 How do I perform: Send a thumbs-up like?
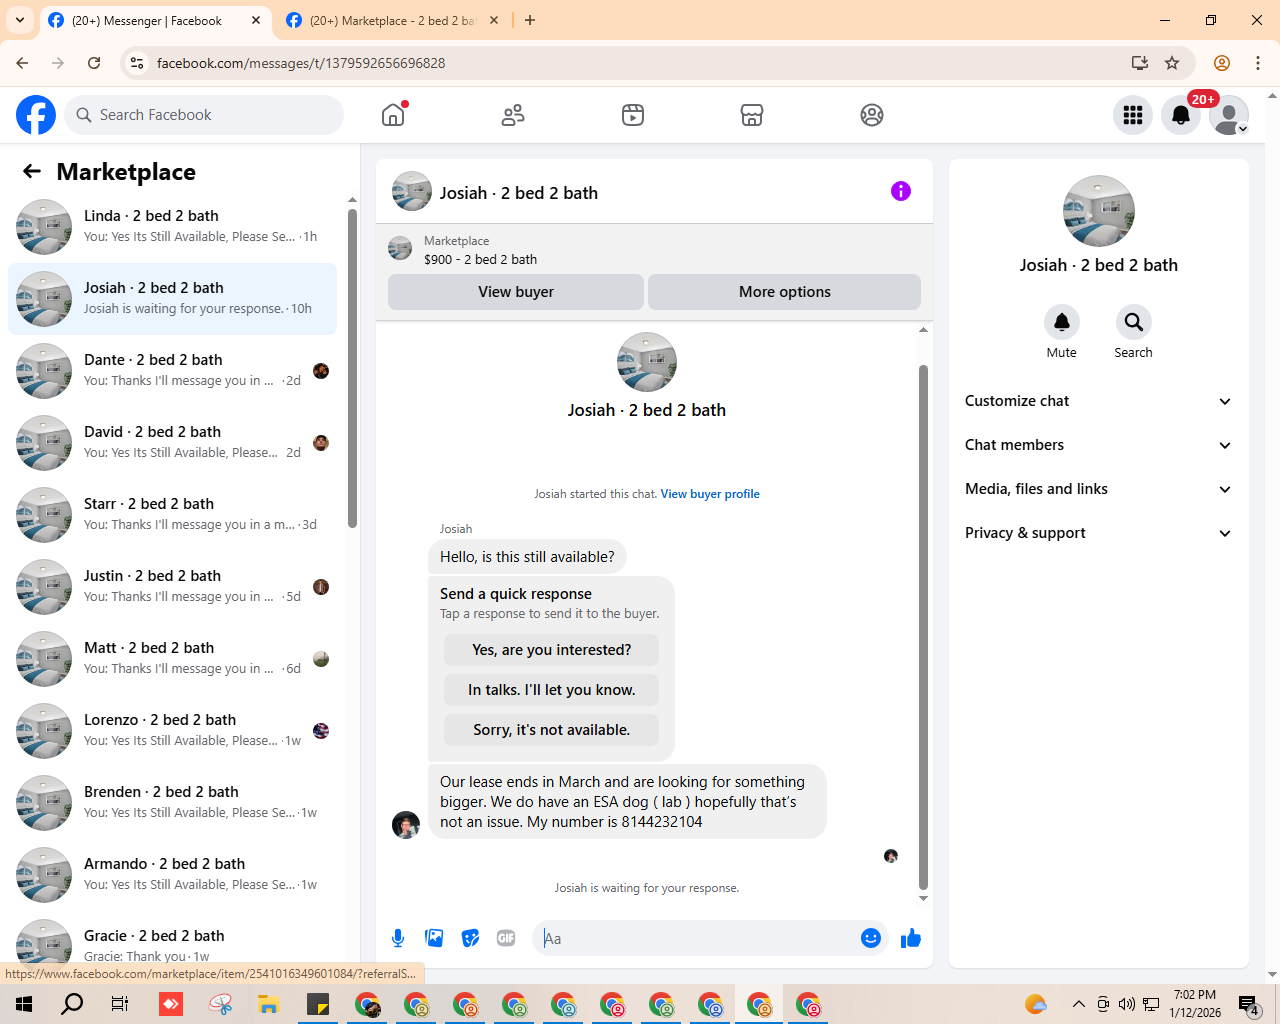tap(911, 938)
